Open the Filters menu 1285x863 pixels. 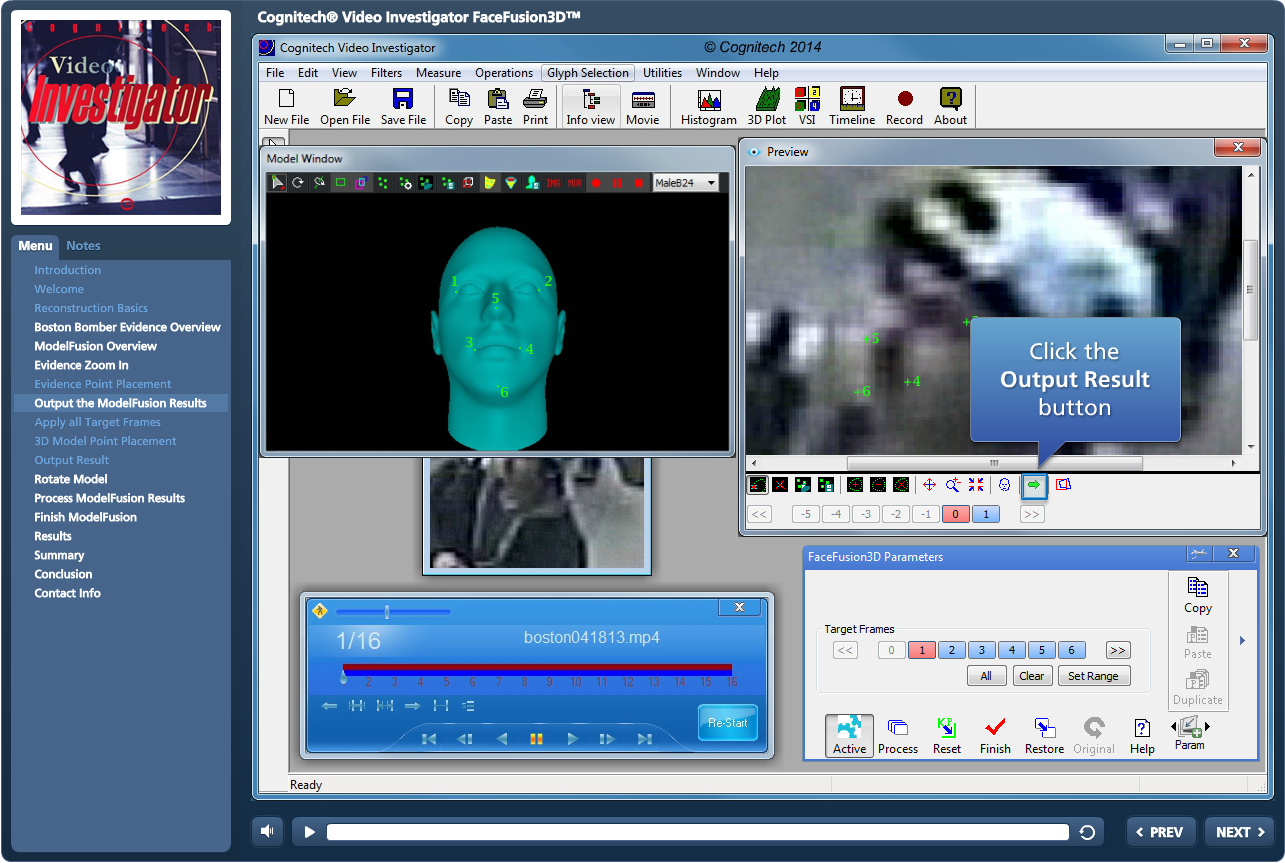tap(386, 73)
